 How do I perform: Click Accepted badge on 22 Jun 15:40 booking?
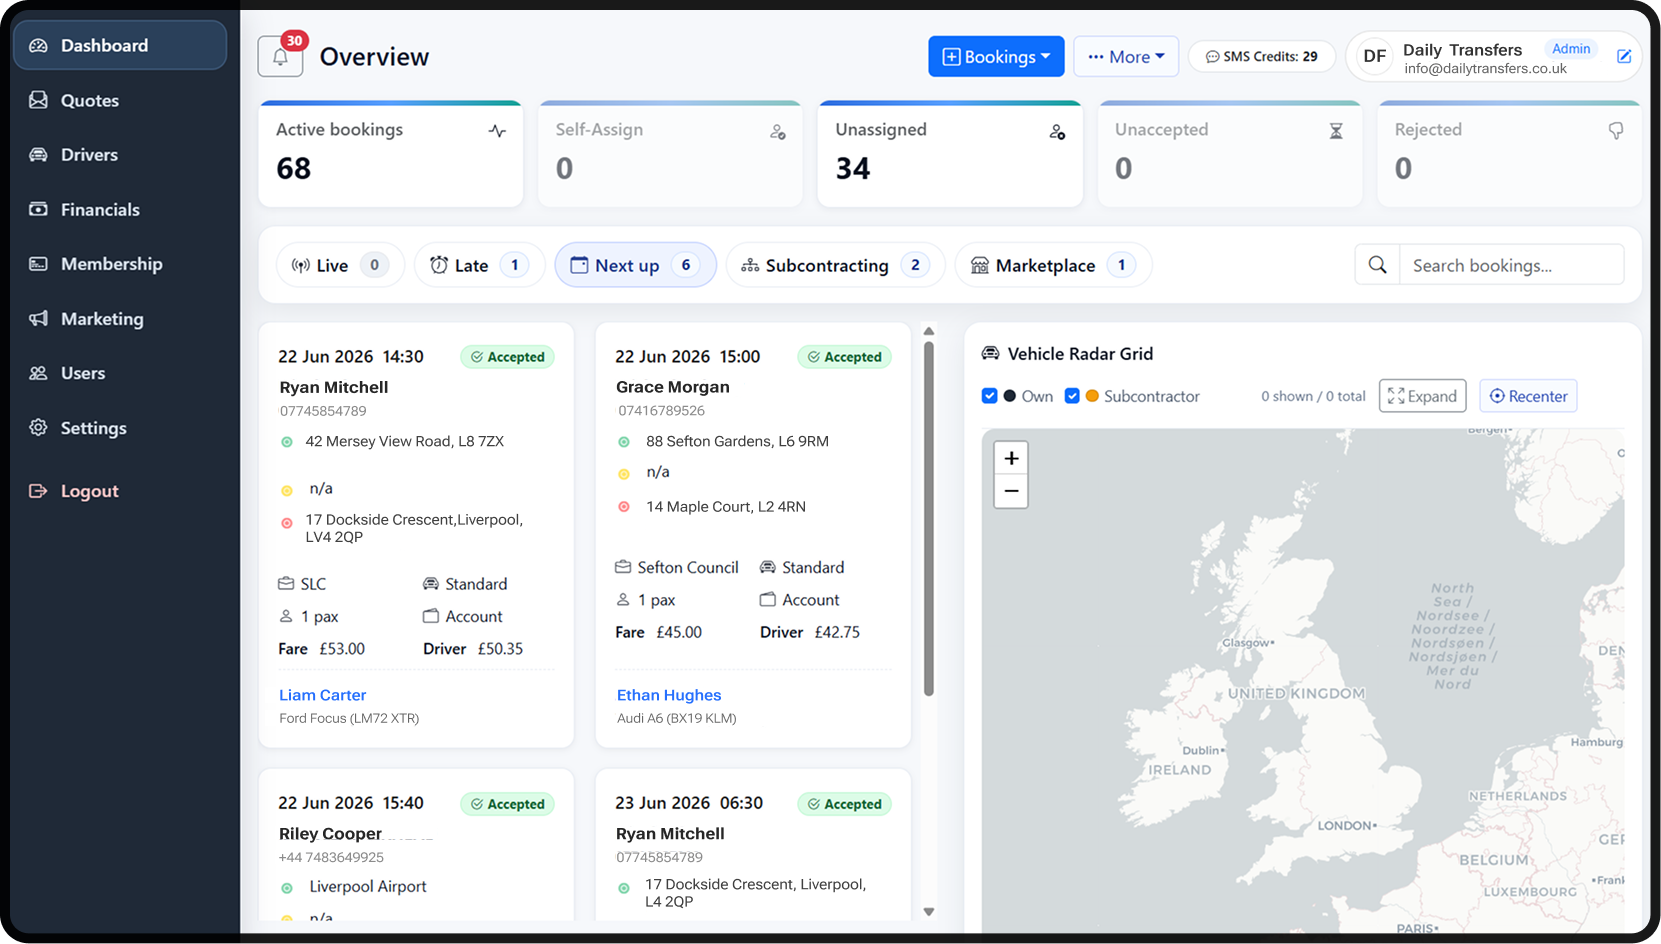coord(508,804)
